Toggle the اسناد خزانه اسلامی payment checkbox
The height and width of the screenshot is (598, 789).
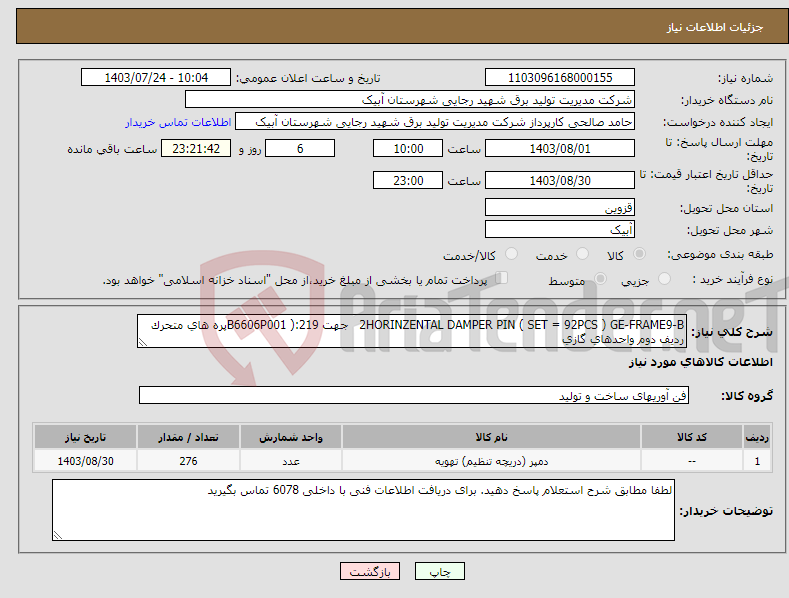(501, 278)
